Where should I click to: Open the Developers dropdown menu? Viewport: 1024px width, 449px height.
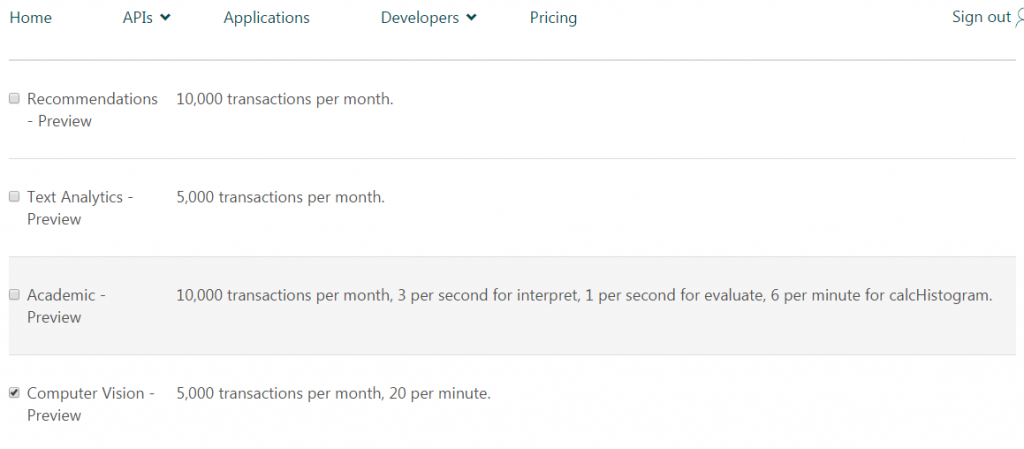[428, 18]
